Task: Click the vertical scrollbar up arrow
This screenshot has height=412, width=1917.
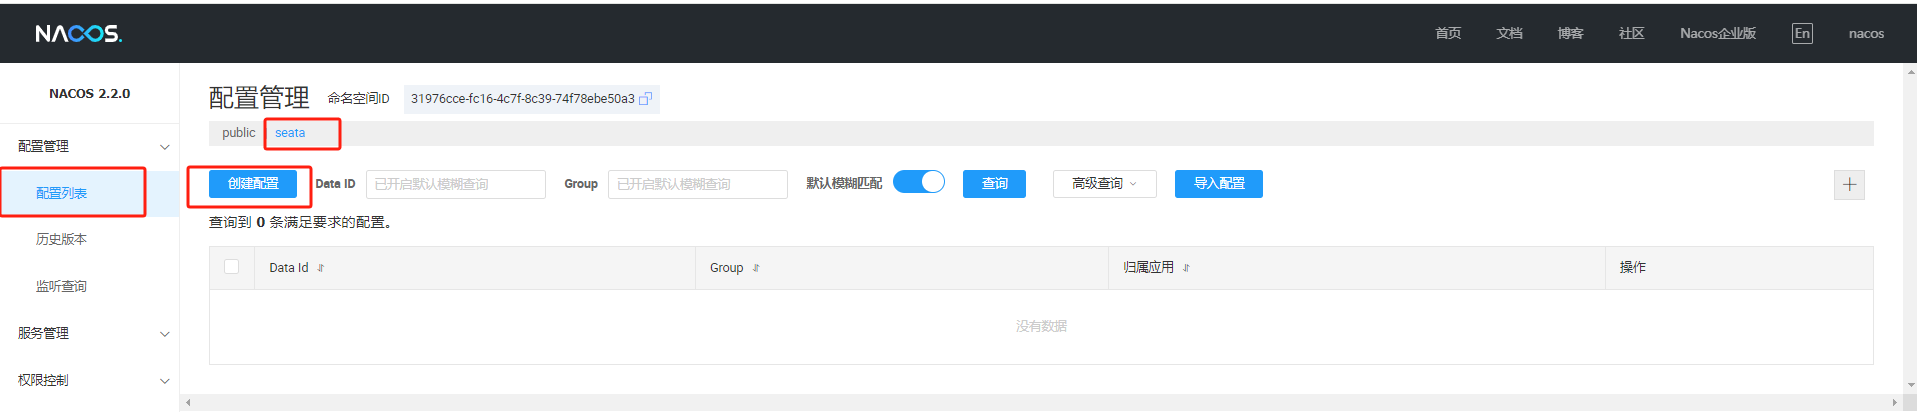Action: [1911, 72]
